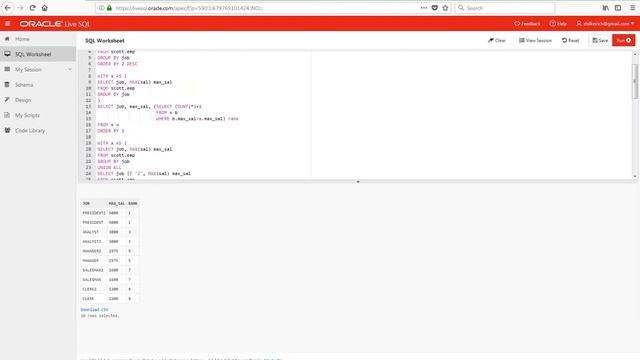Open the Help link in header
Screen dimensions: 640x360
tap(558, 24)
